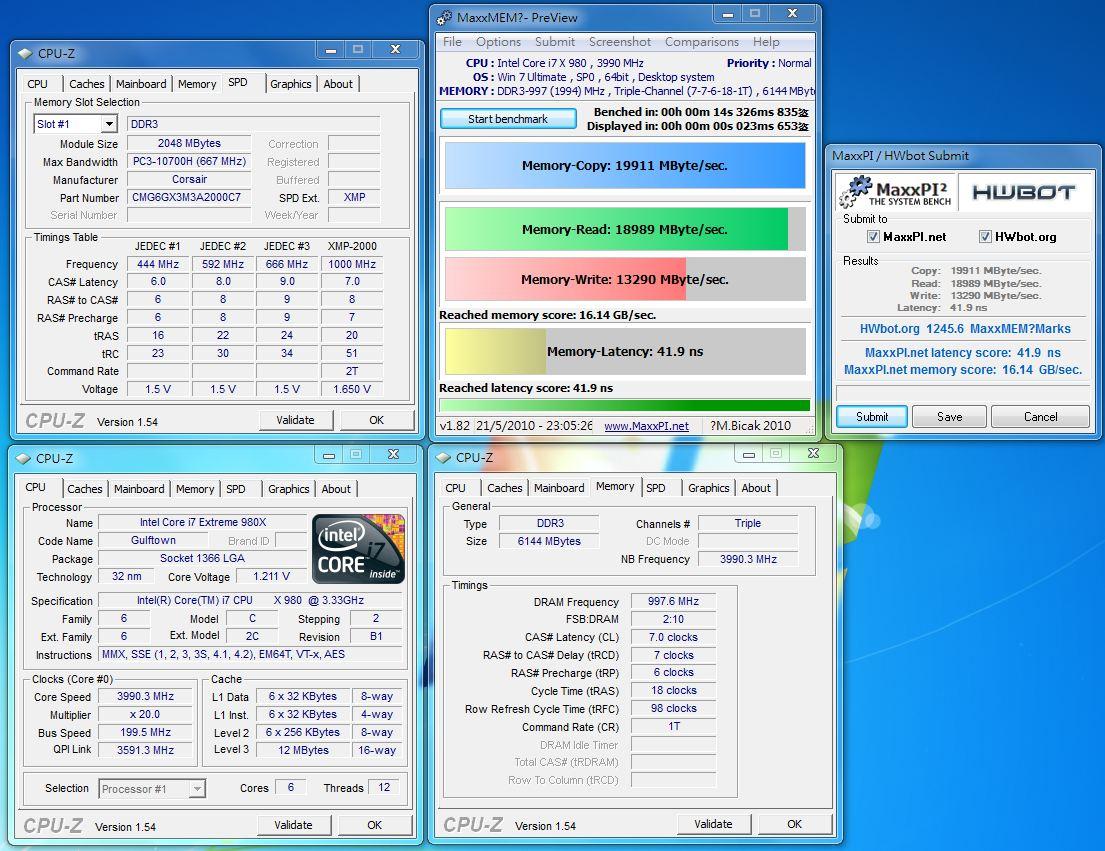Click OK in CPU-Z SPD window
1105x851 pixels.
pos(376,420)
